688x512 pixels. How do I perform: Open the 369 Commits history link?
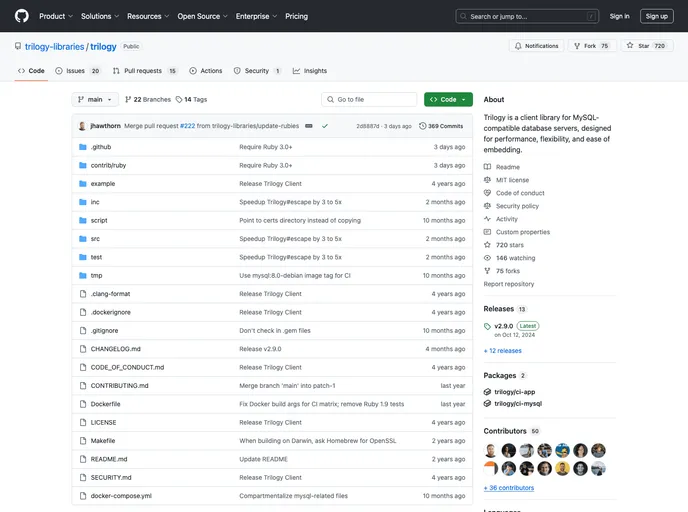pyautogui.click(x=441, y=126)
